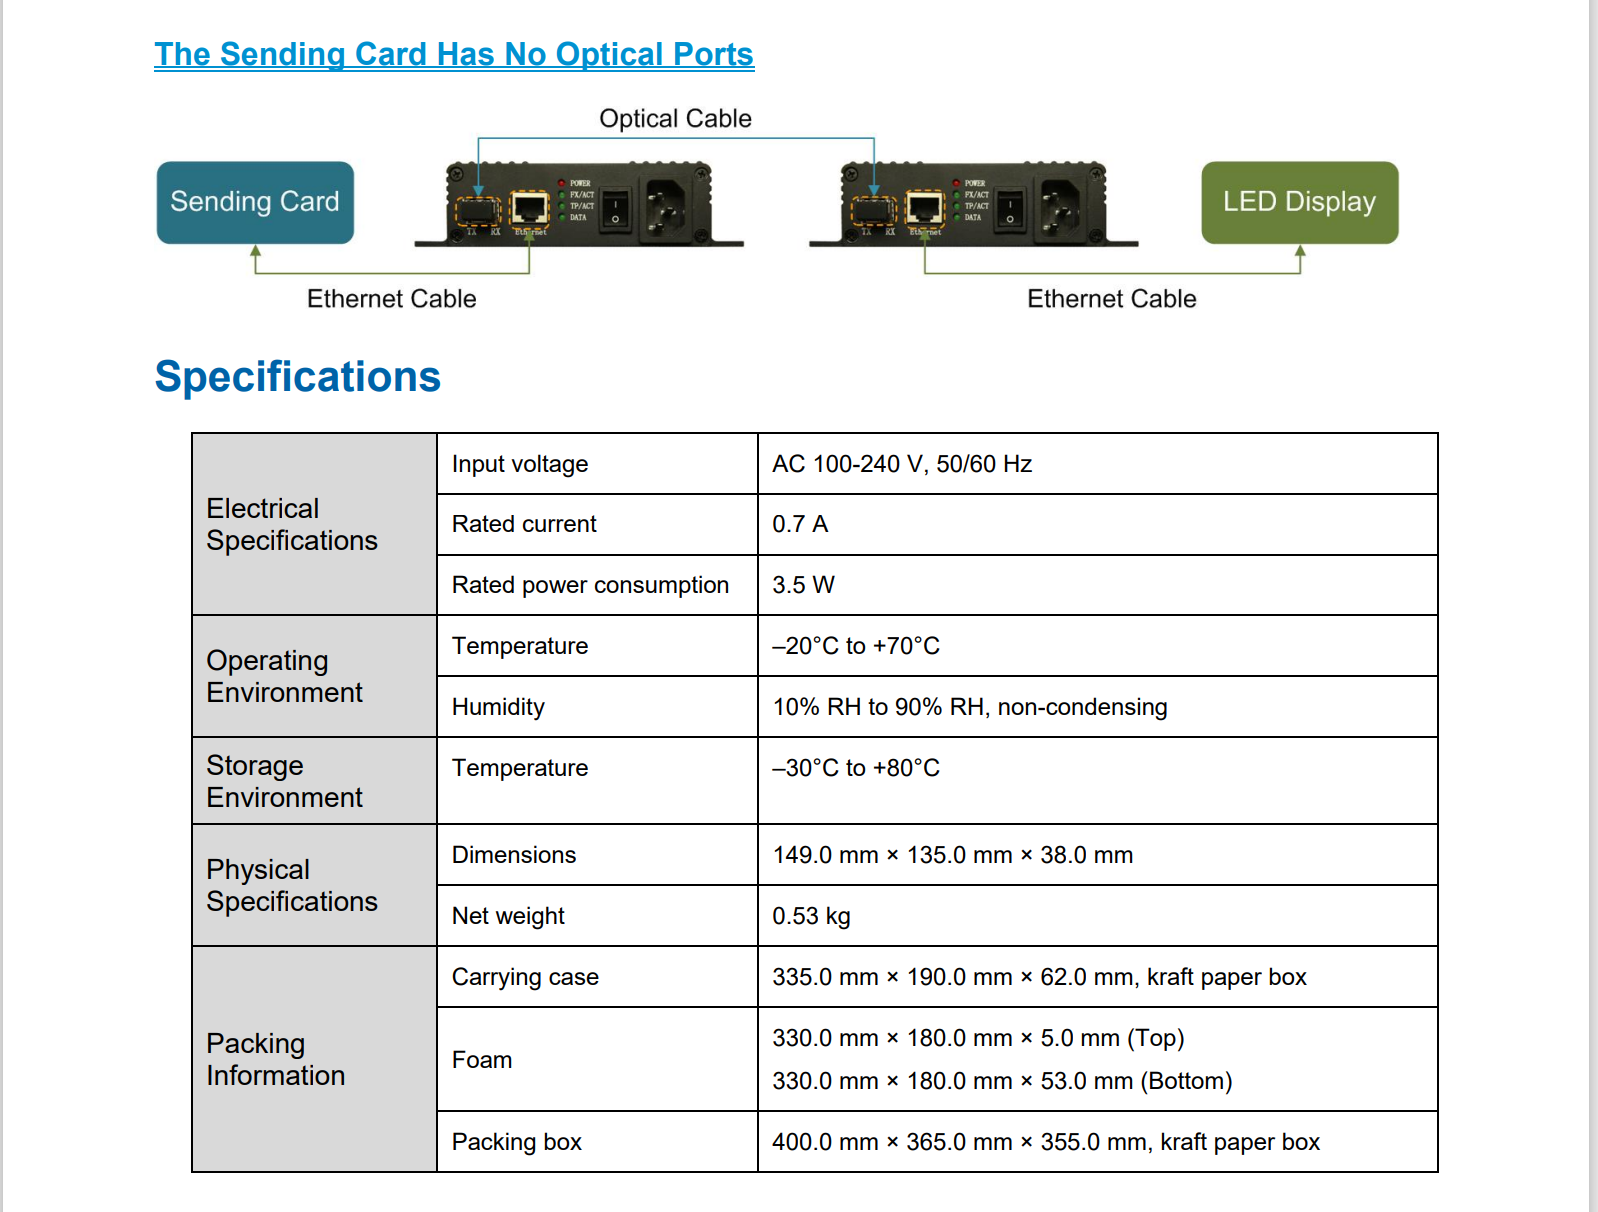Click the green LED Display box
The height and width of the screenshot is (1212, 1598).
(1299, 202)
